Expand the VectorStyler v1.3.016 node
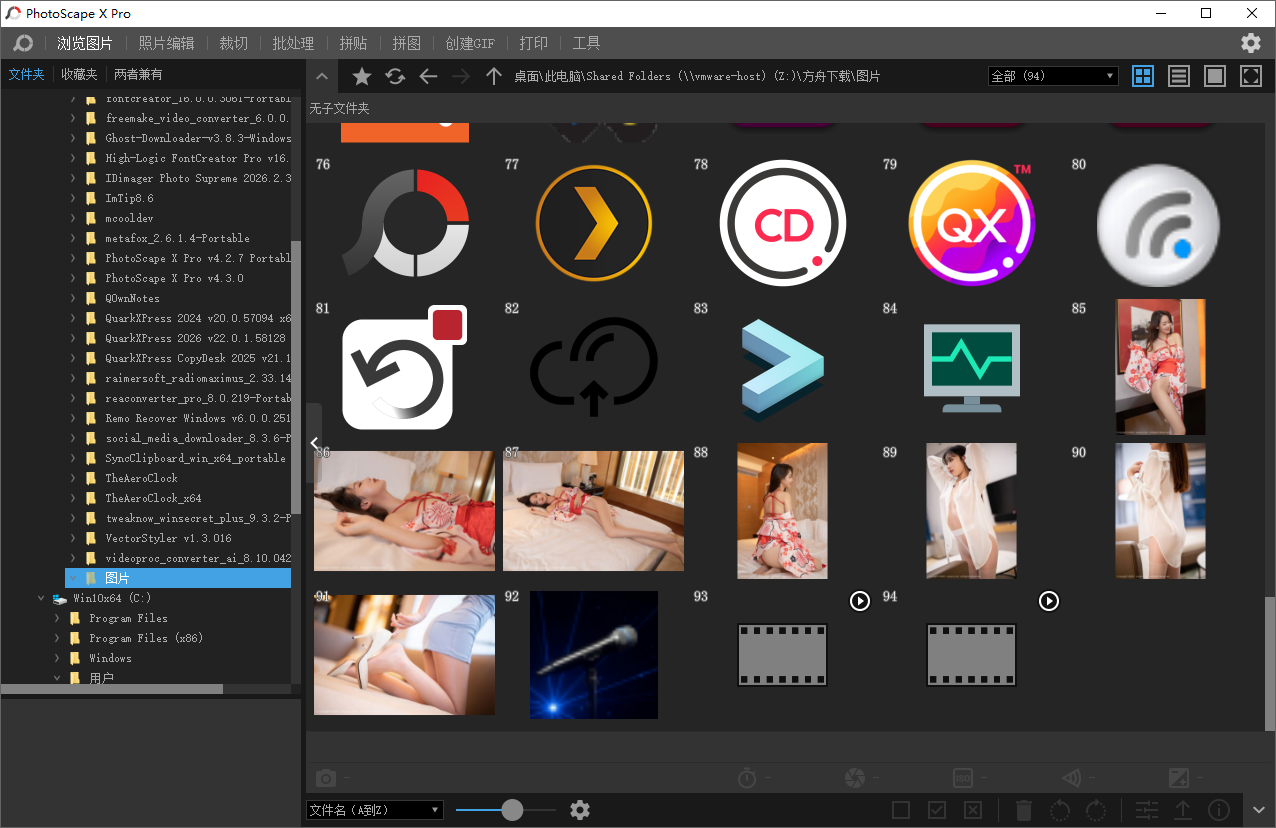 tap(73, 538)
